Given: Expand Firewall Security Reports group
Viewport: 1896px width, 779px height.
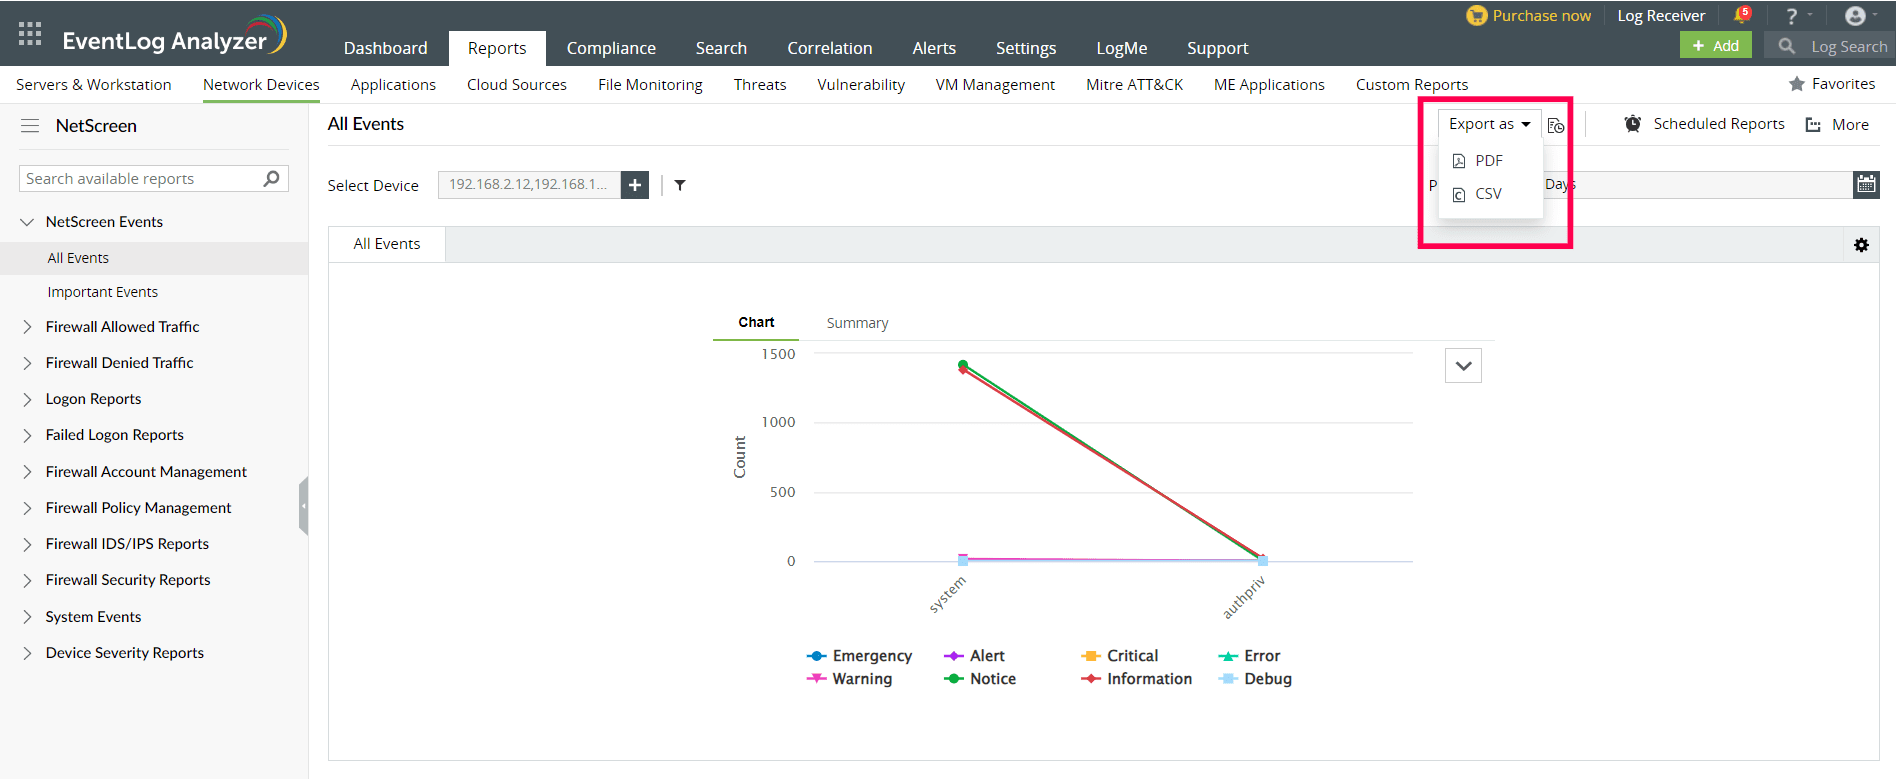Looking at the screenshot, I should coord(27,580).
